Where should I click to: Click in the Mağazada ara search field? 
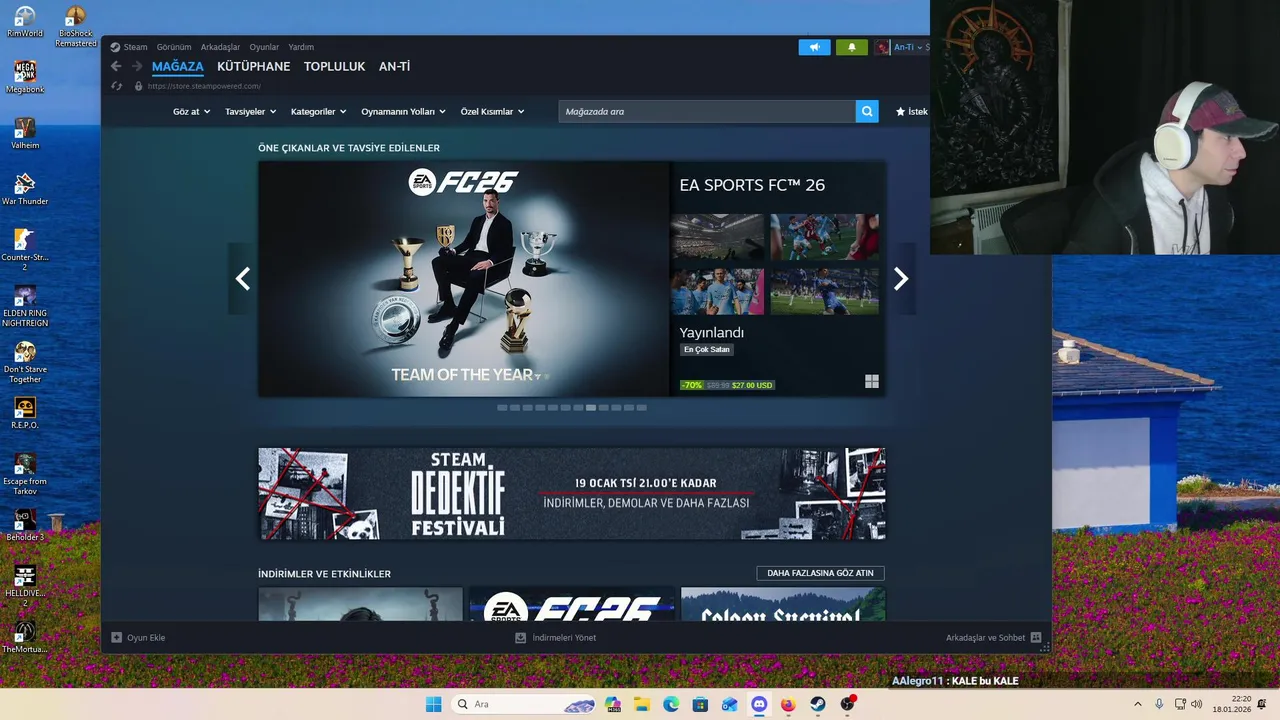(x=707, y=111)
